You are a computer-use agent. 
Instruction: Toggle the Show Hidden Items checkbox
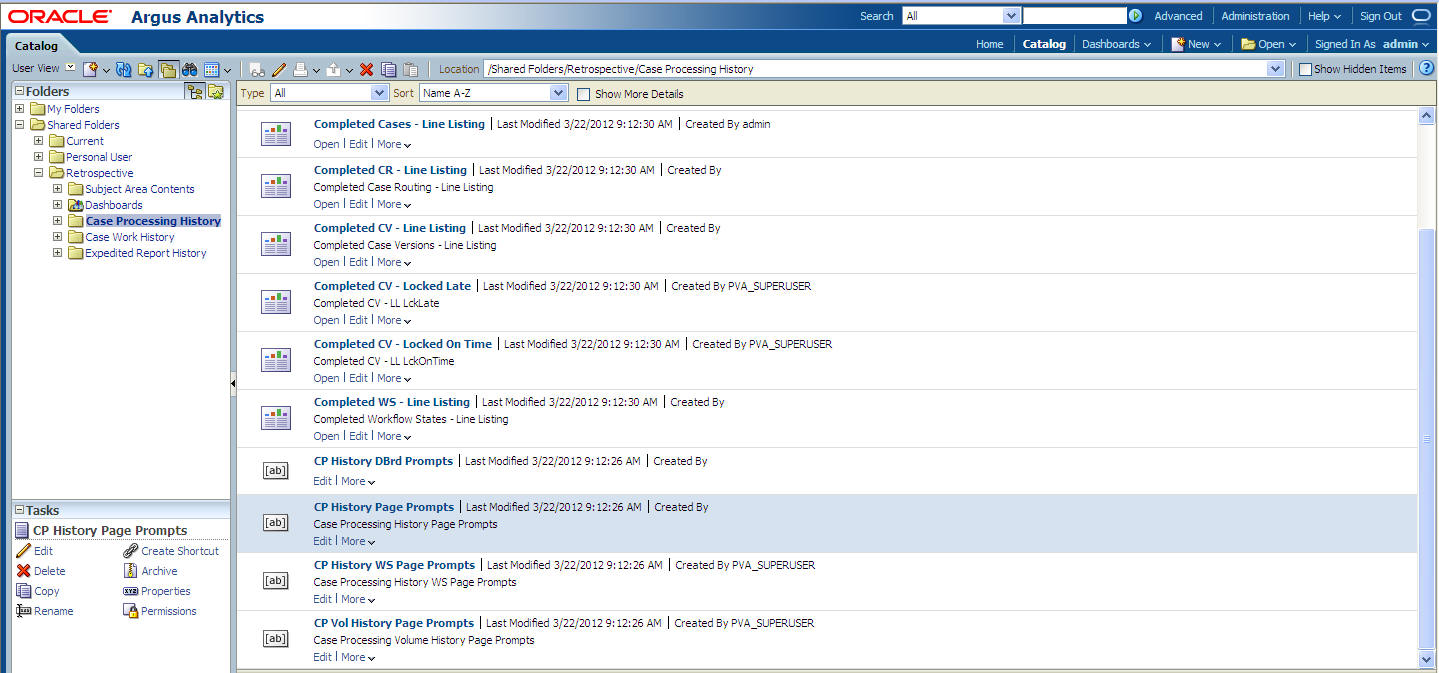tap(1304, 69)
